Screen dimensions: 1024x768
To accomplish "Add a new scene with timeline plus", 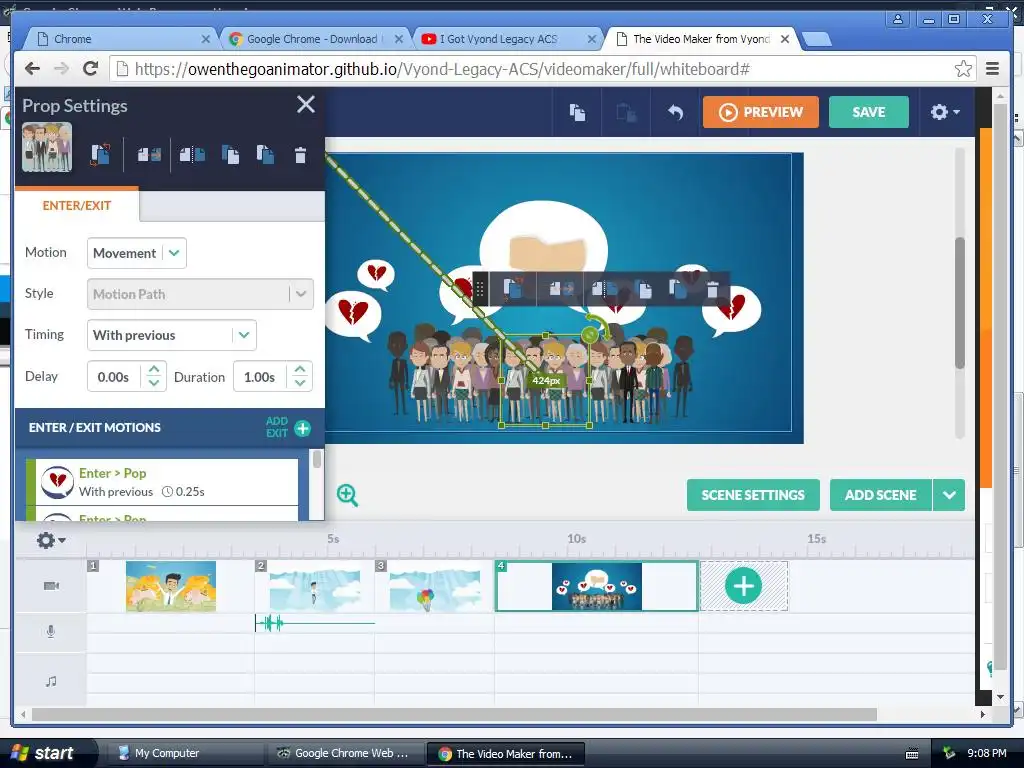I will (x=743, y=586).
